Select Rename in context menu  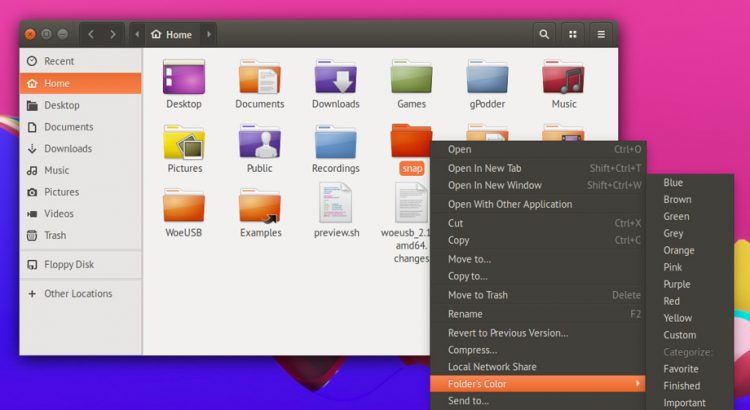(x=538, y=314)
